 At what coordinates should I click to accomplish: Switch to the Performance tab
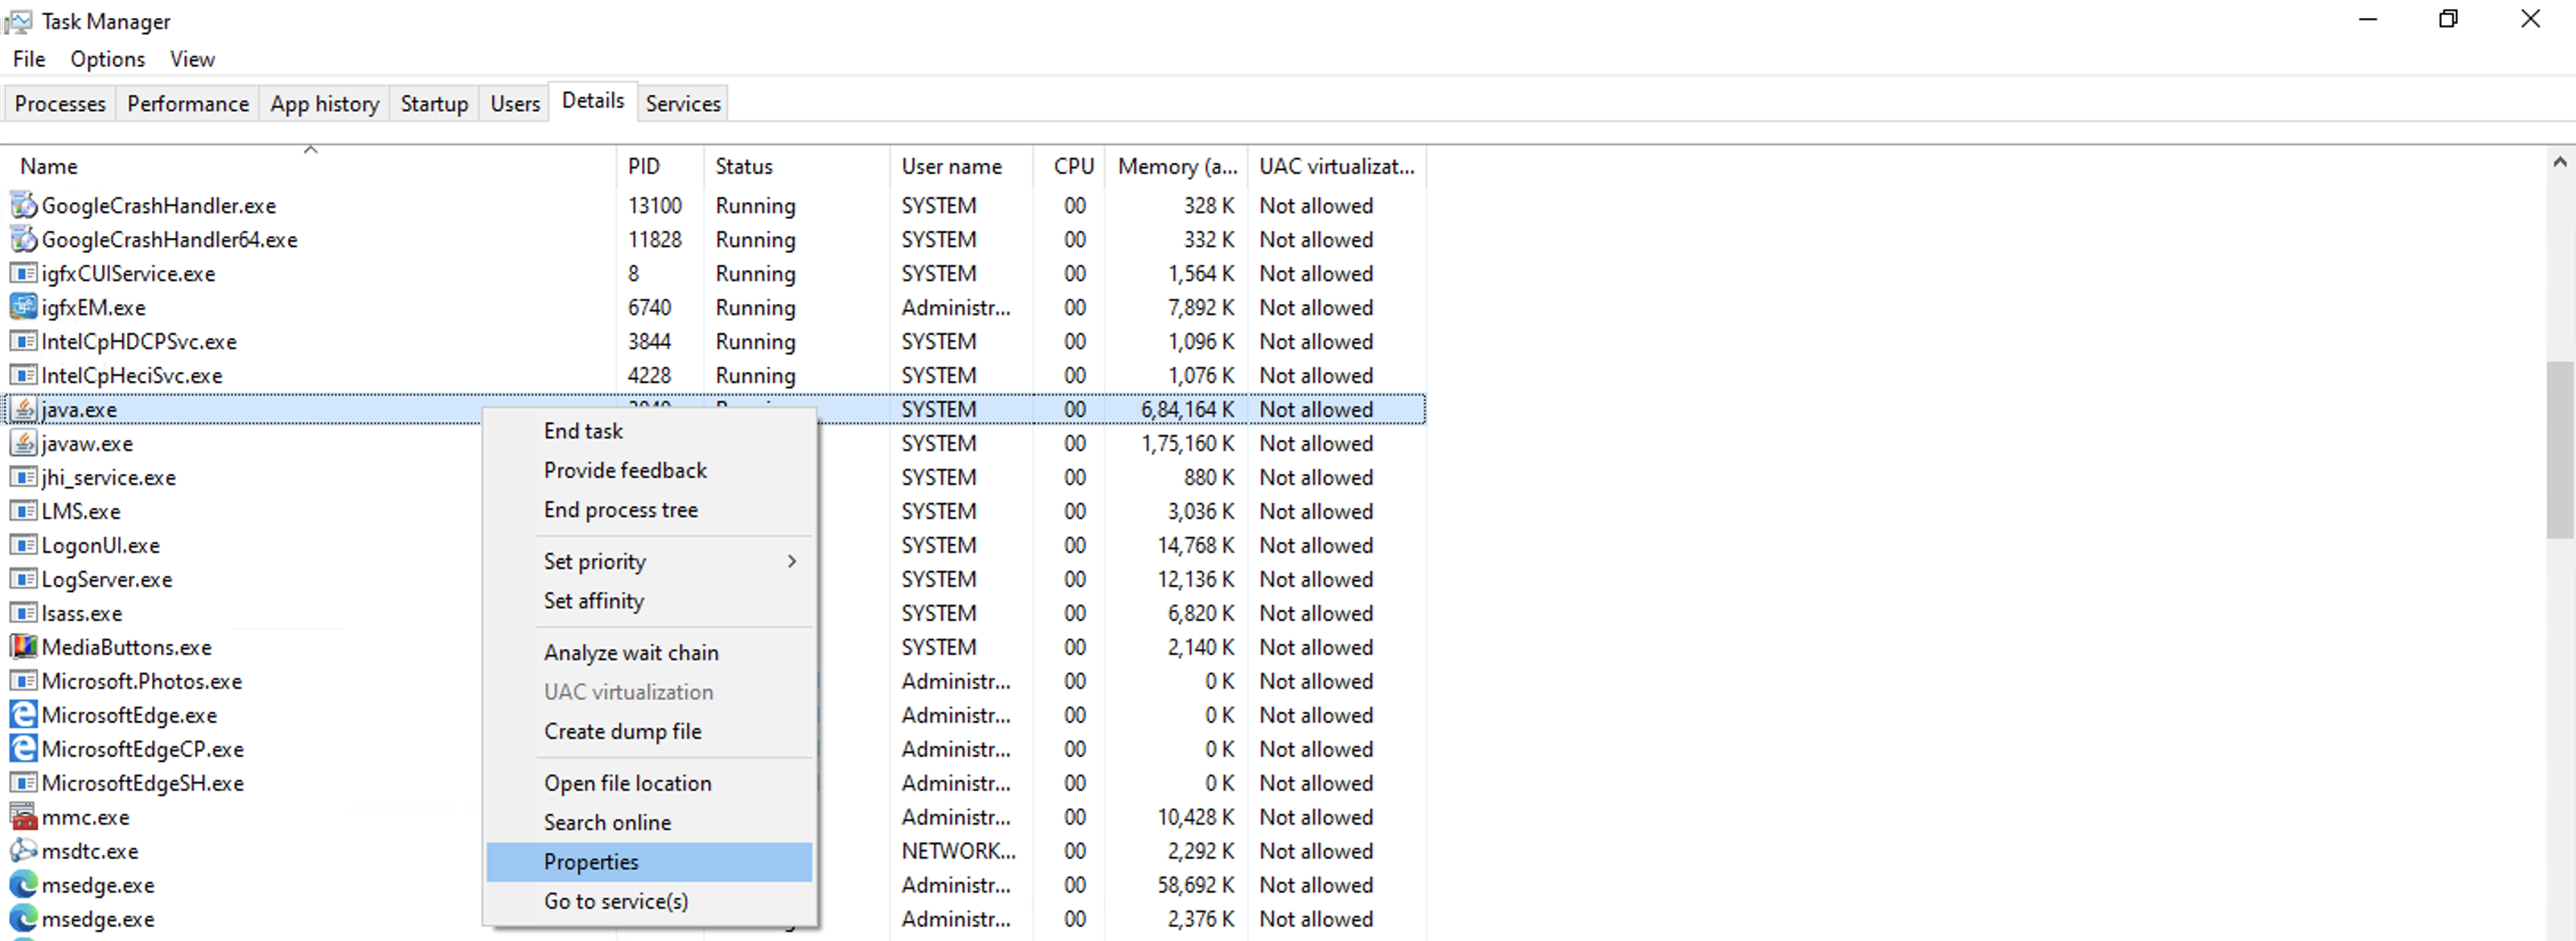coord(188,104)
